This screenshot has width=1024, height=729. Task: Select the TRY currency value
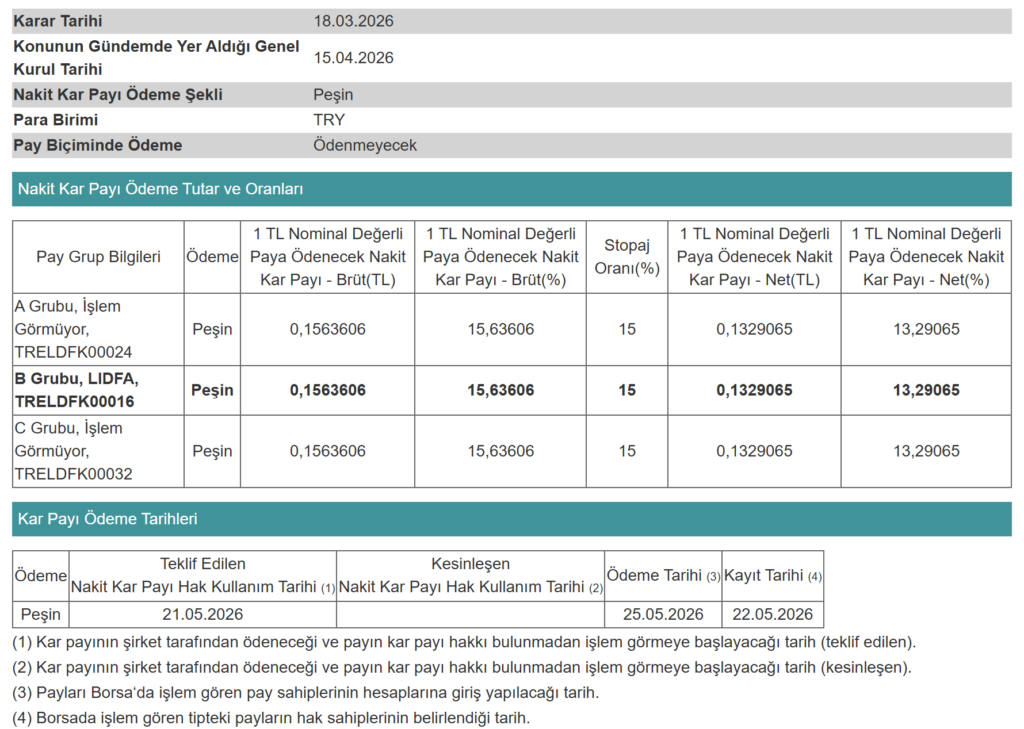click(x=329, y=120)
